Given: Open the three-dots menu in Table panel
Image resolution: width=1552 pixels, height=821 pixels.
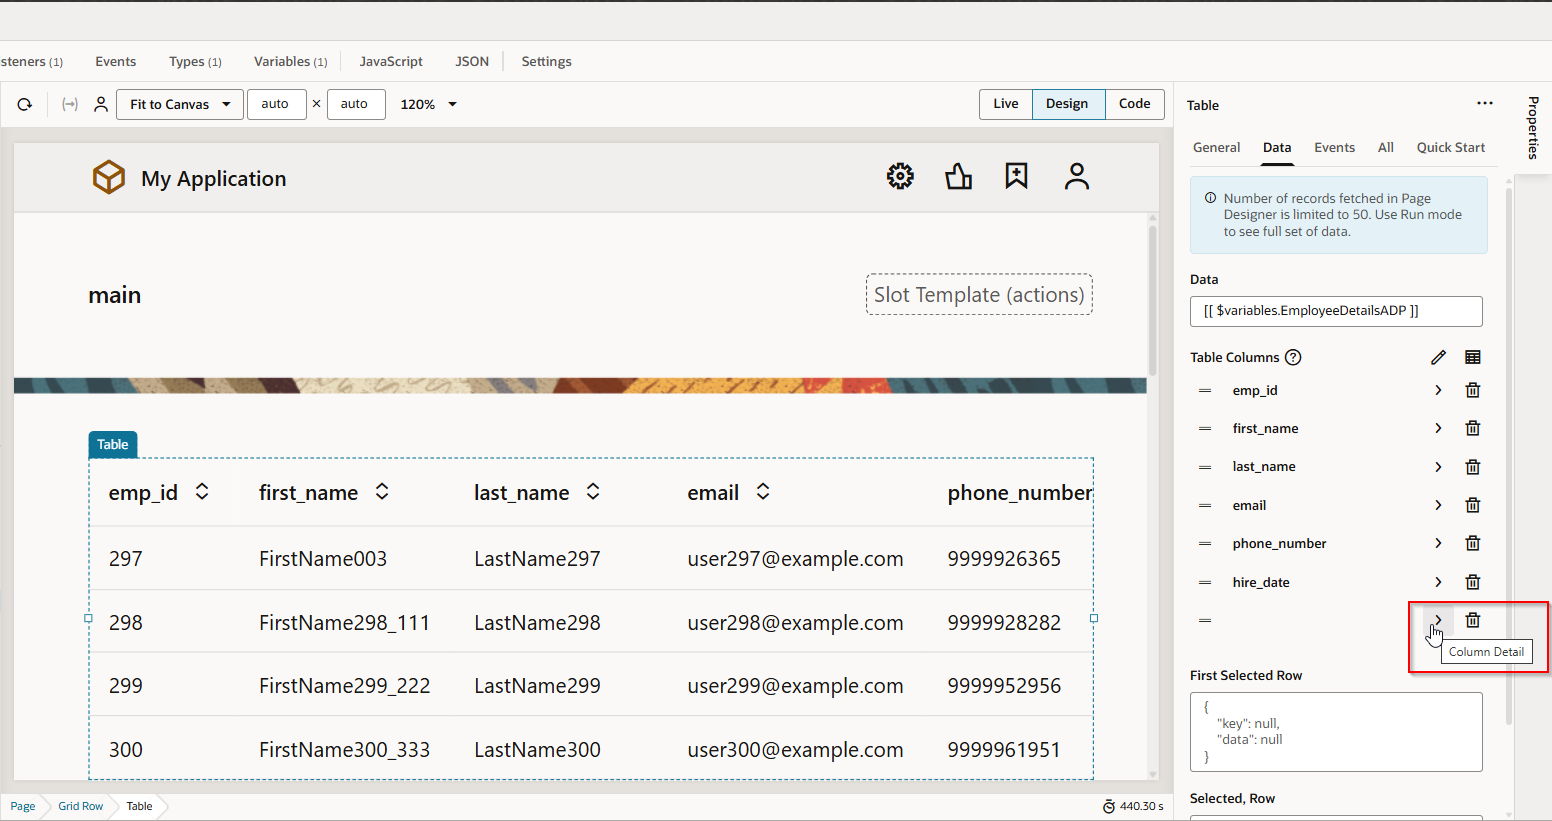Looking at the screenshot, I should point(1484,103).
